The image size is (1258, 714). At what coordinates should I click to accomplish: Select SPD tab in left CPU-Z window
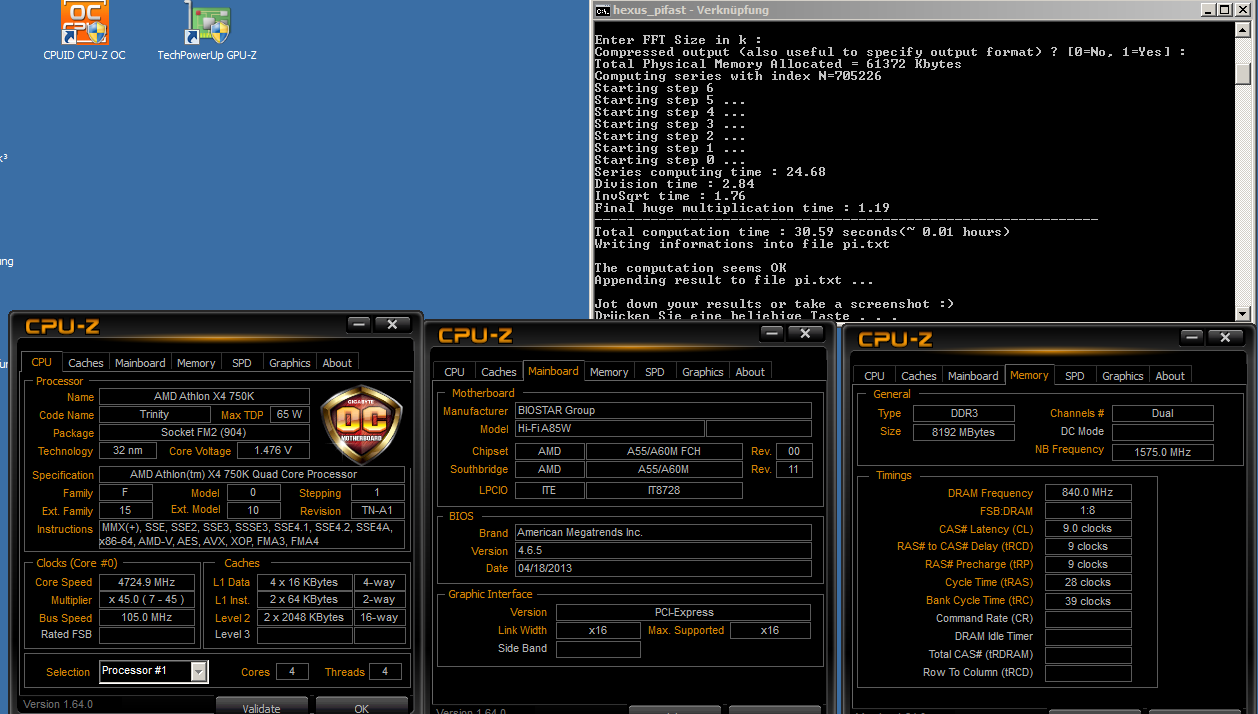pyautogui.click(x=242, y=363)
